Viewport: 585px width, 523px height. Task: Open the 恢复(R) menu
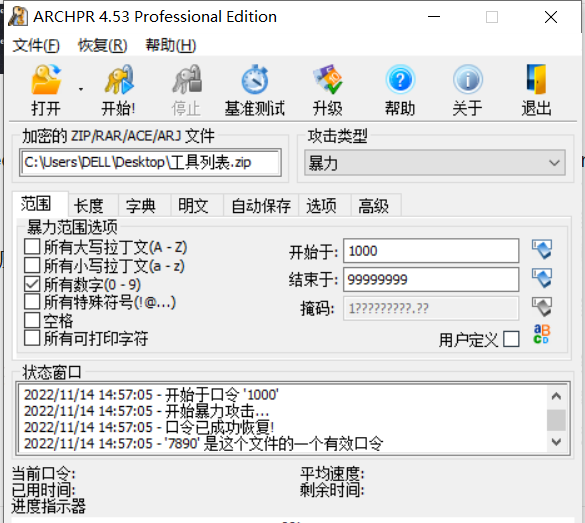click(x=103, y=46)
